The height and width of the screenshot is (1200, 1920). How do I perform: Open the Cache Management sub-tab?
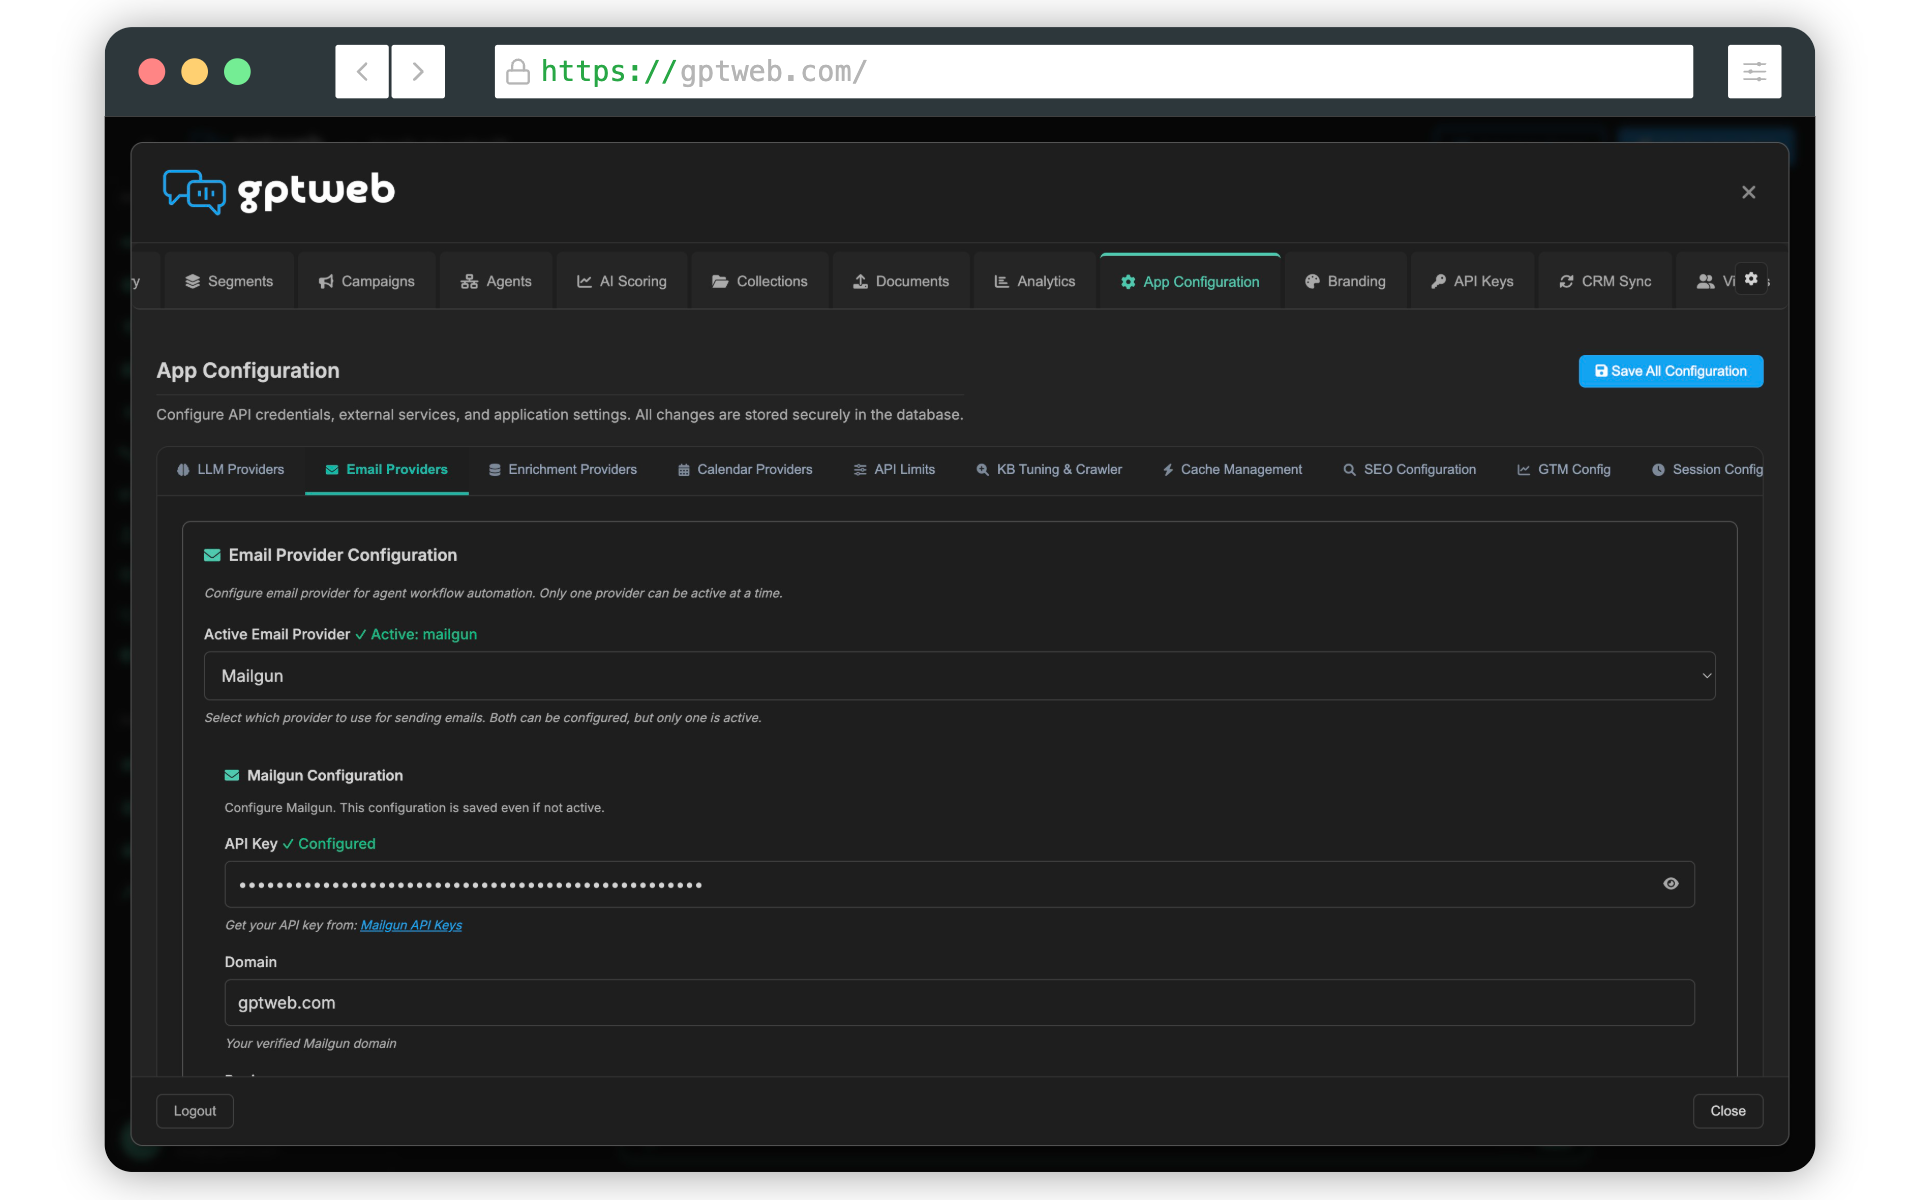[1232, 470]
